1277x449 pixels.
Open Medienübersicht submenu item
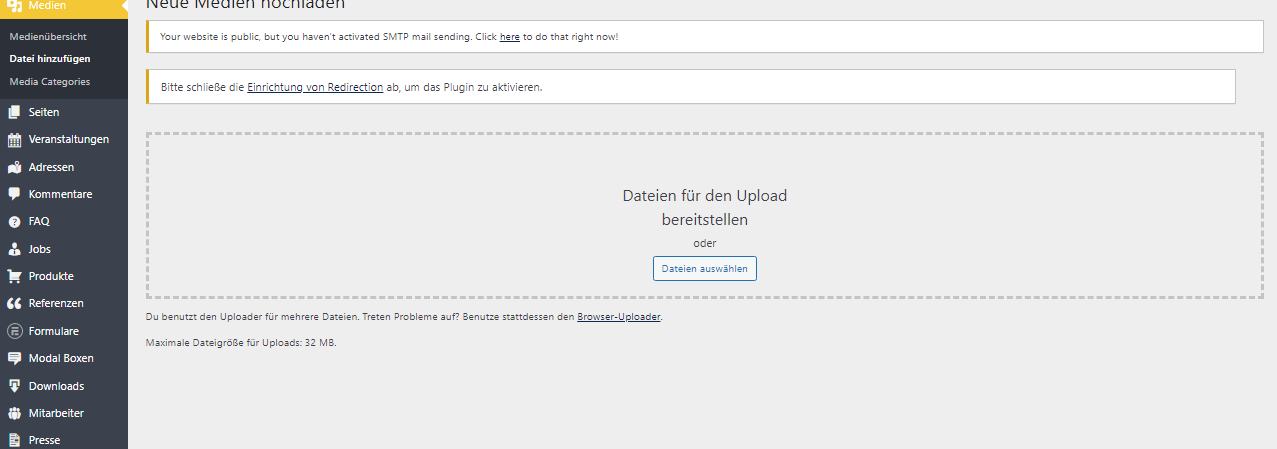tap(48, 36)
